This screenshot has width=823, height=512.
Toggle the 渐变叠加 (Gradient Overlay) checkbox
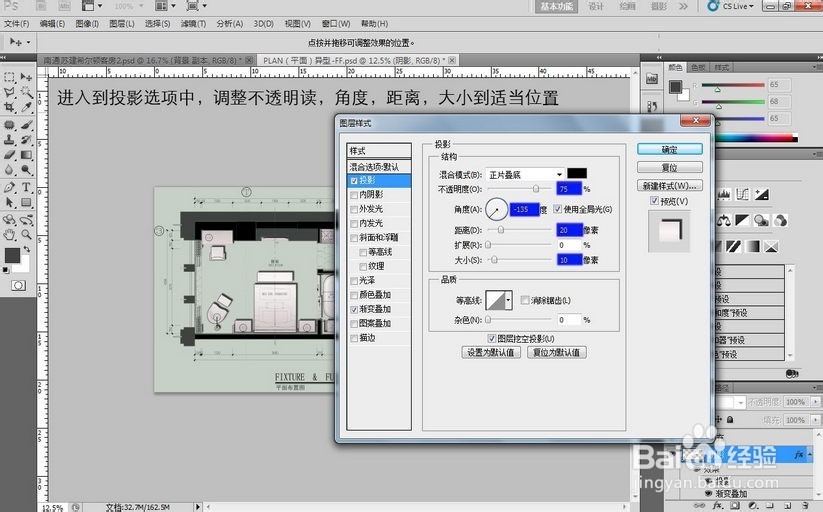tap(354, 309)
